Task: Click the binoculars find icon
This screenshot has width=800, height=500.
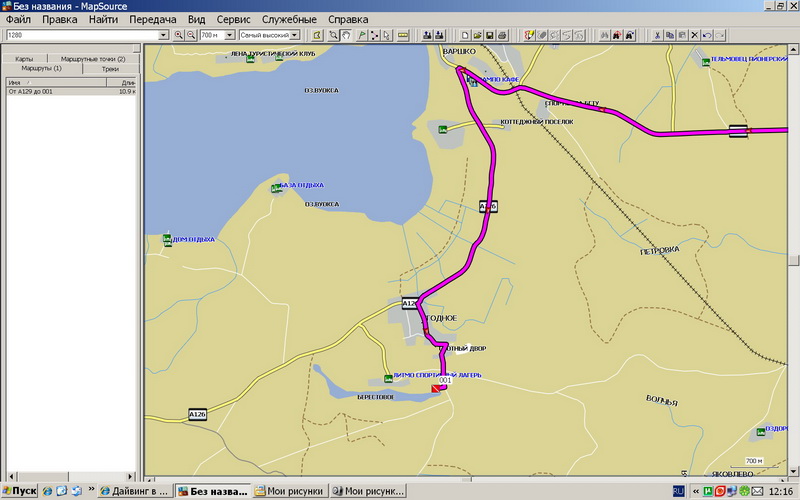Action: pyautogui.click(x=603, y=35)
